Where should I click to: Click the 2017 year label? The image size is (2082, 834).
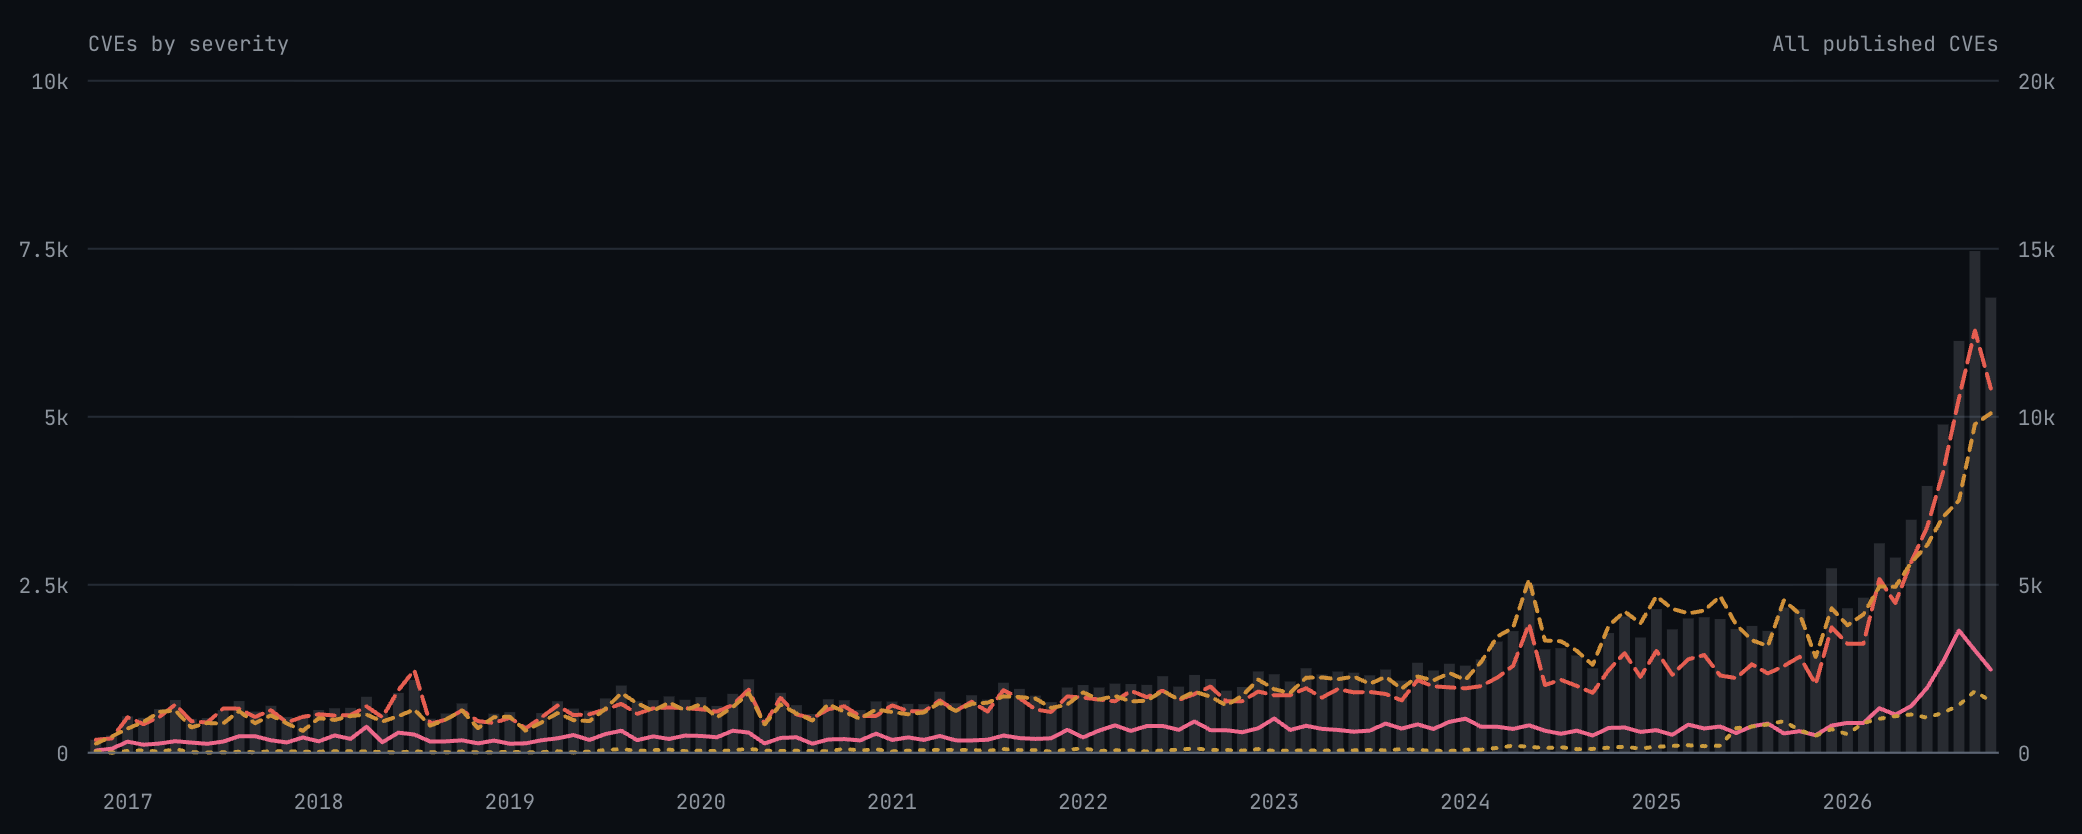[128, 801]
